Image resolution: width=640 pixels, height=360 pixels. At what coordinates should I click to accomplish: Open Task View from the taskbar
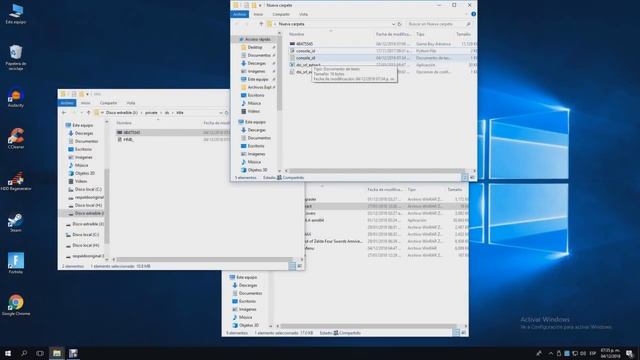tap(40, 353)
